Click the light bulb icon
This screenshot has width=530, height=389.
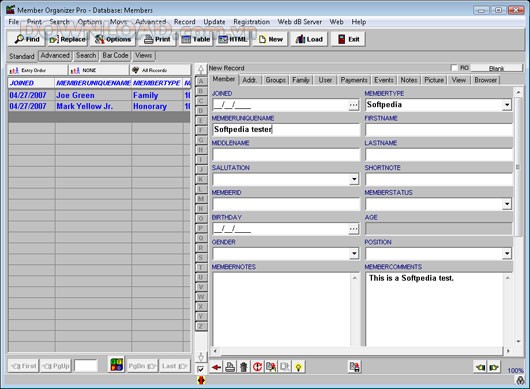[298, 367]
